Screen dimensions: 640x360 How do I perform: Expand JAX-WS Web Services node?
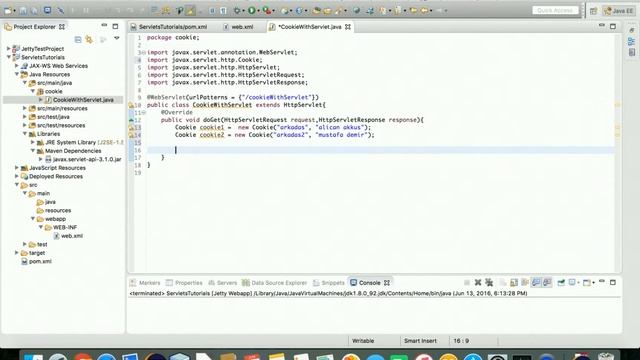coord(16,66)
